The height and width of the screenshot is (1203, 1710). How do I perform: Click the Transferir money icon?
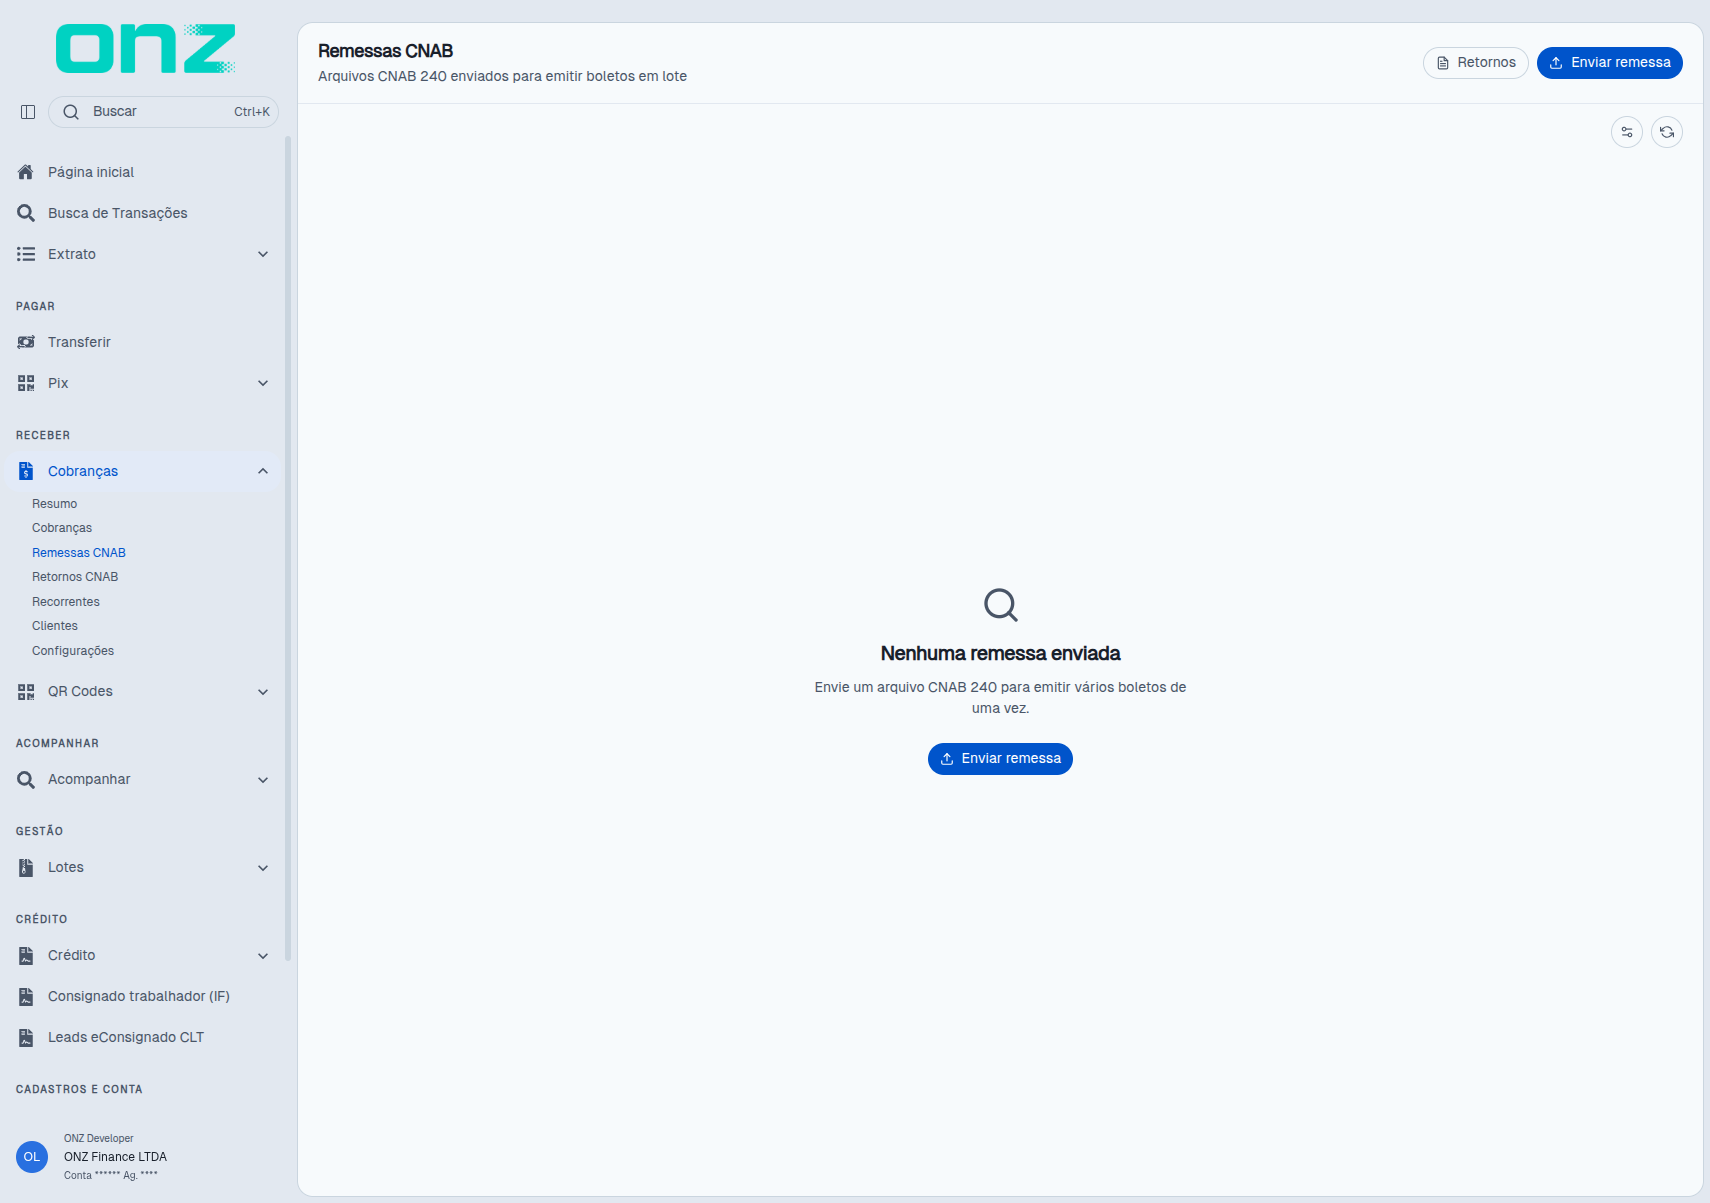pos(26,342)
